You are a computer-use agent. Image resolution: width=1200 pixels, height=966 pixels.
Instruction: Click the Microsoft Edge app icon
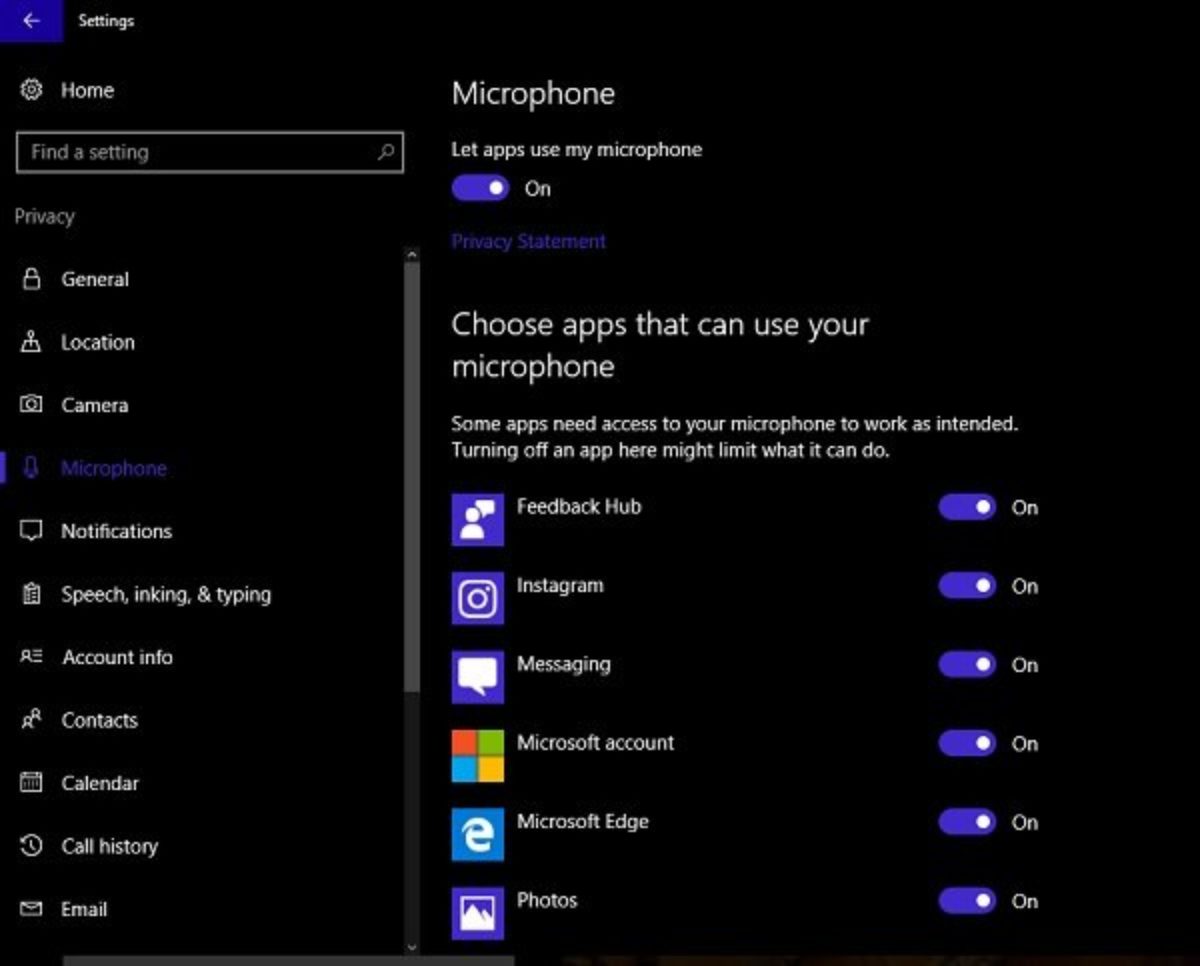pyautogui.click(x=478, y=835)
